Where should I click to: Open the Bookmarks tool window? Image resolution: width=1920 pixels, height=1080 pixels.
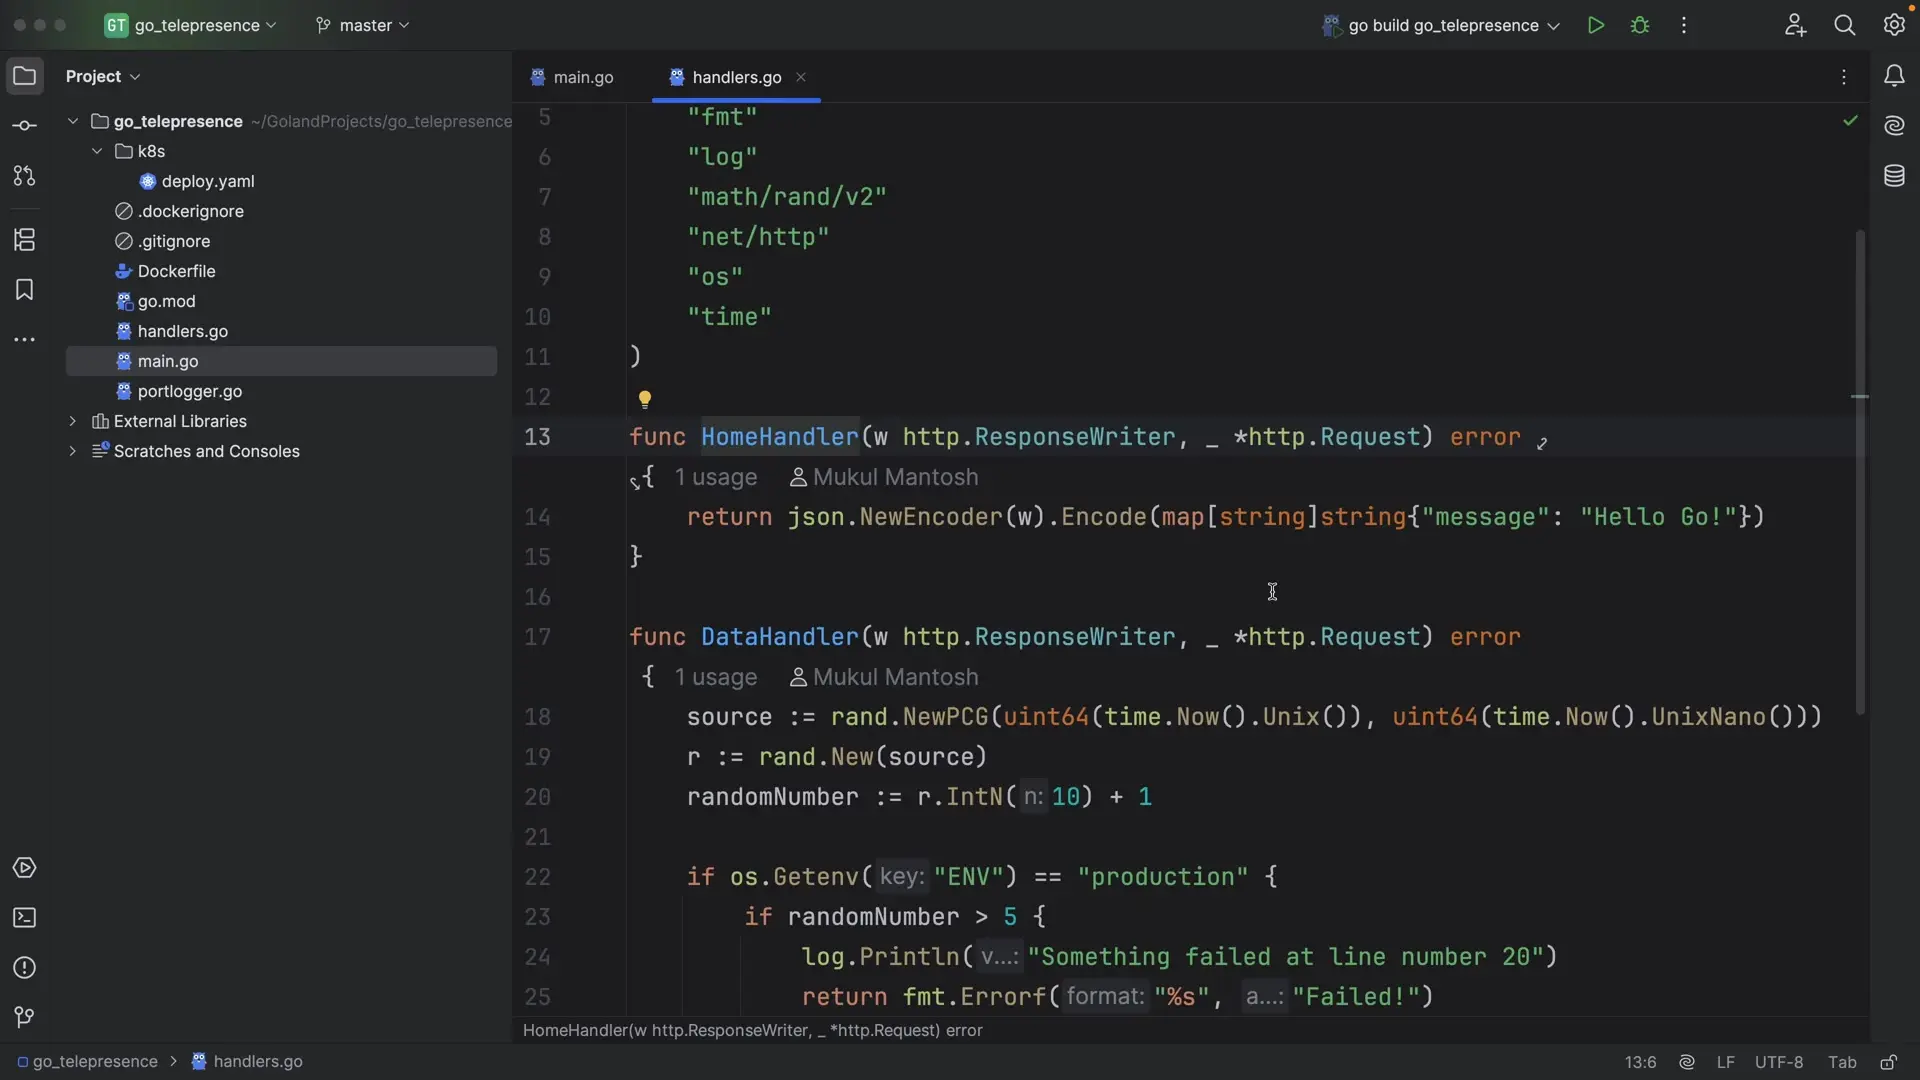tap(25, 290)
